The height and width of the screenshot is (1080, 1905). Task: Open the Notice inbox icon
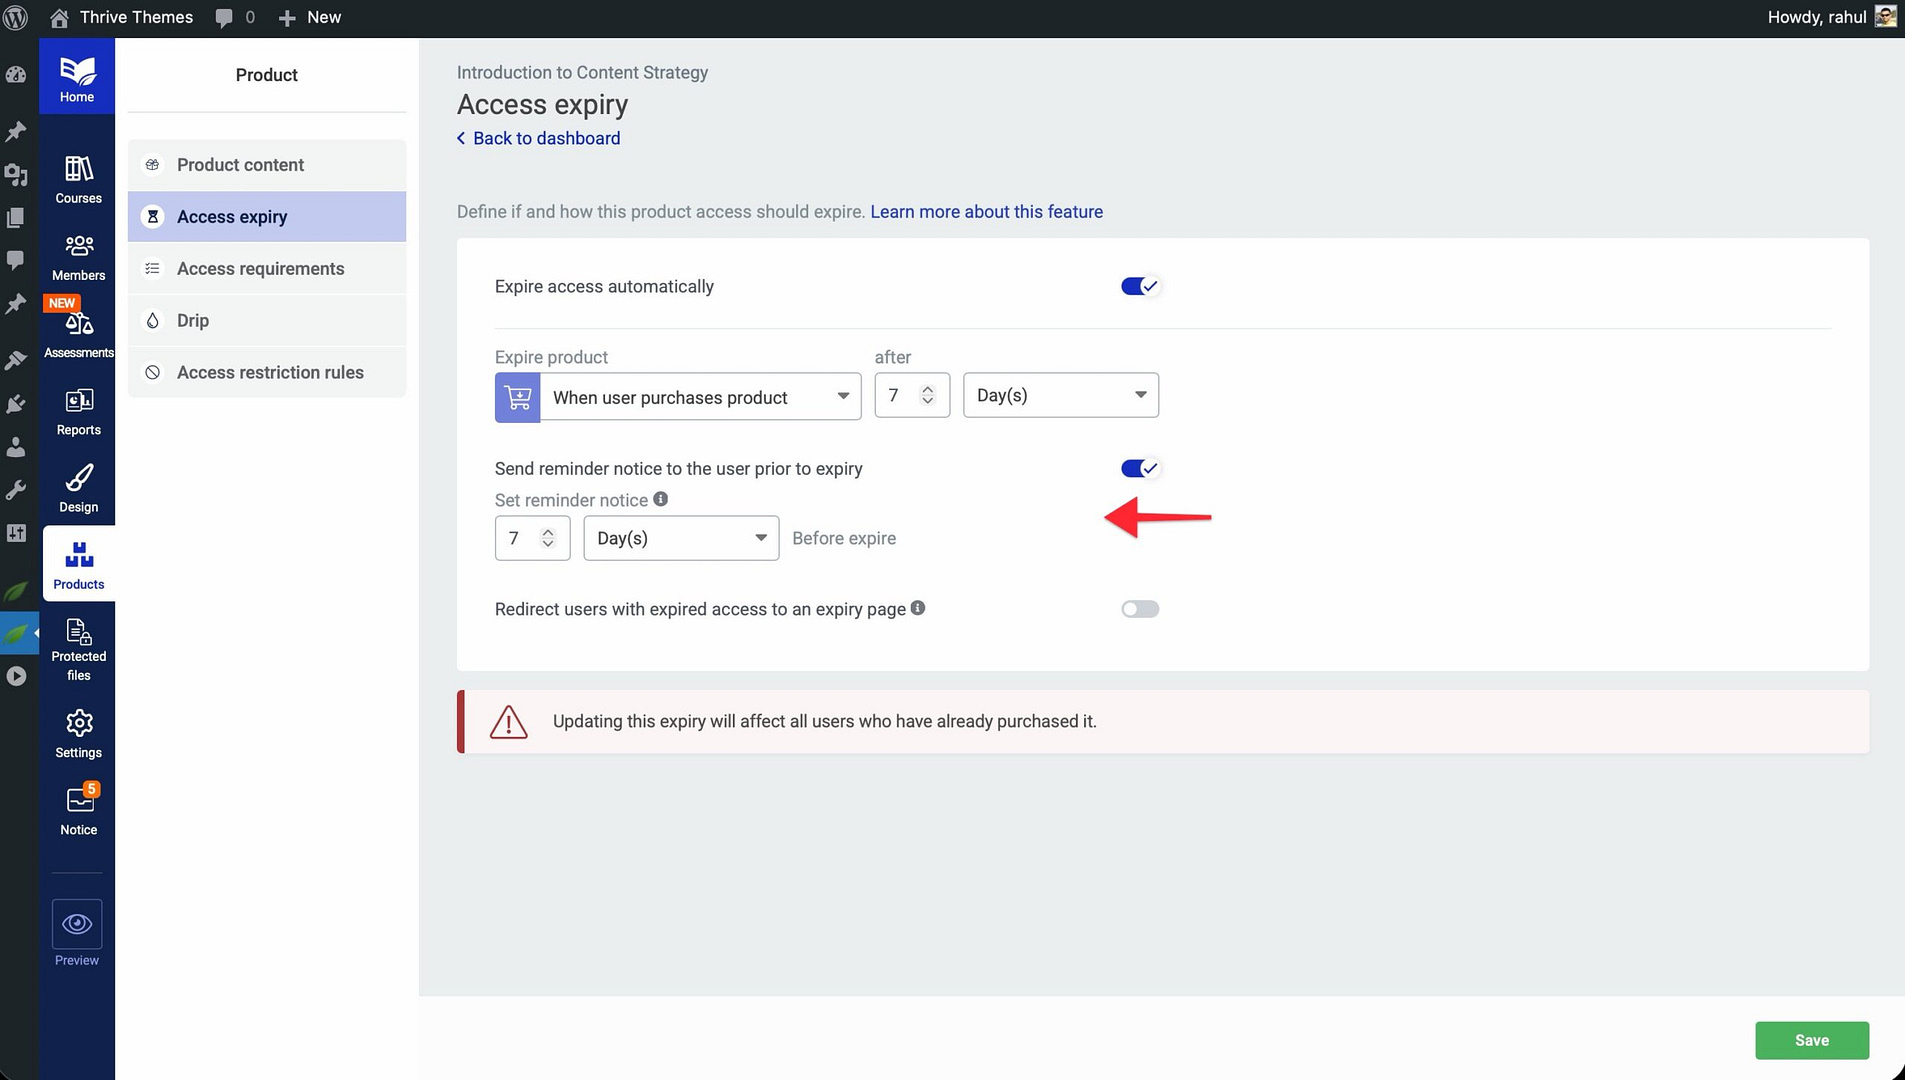pos(78,801)
